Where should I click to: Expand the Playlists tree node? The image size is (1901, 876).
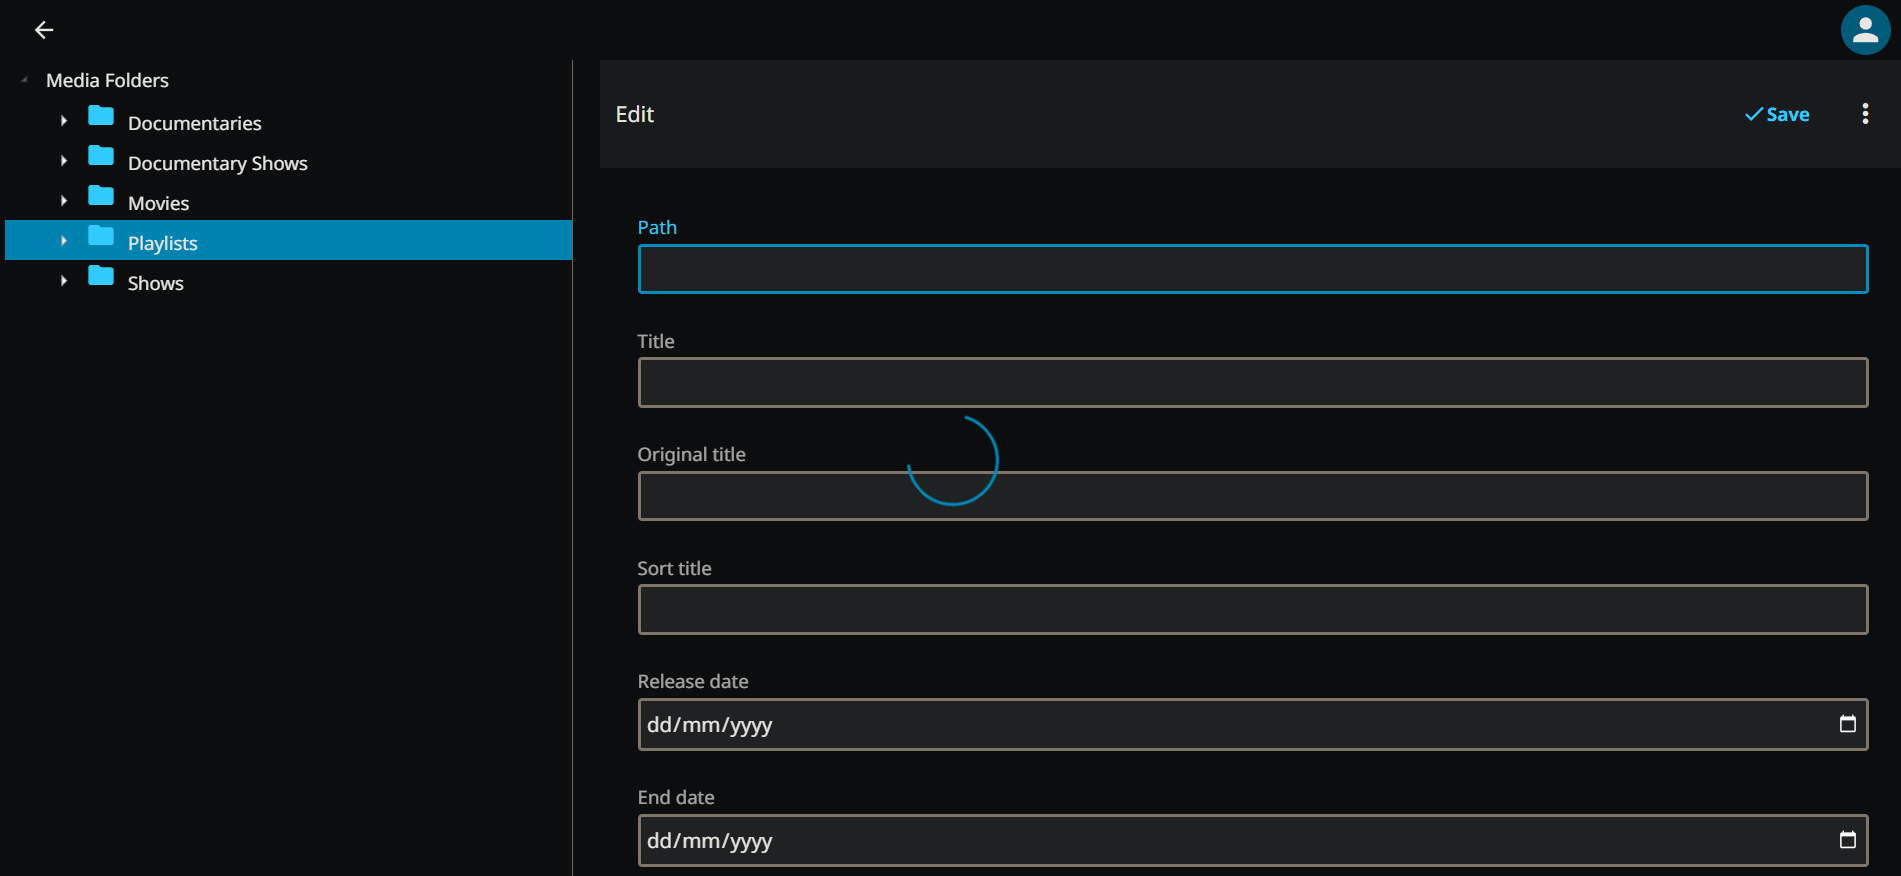point(64,241)
